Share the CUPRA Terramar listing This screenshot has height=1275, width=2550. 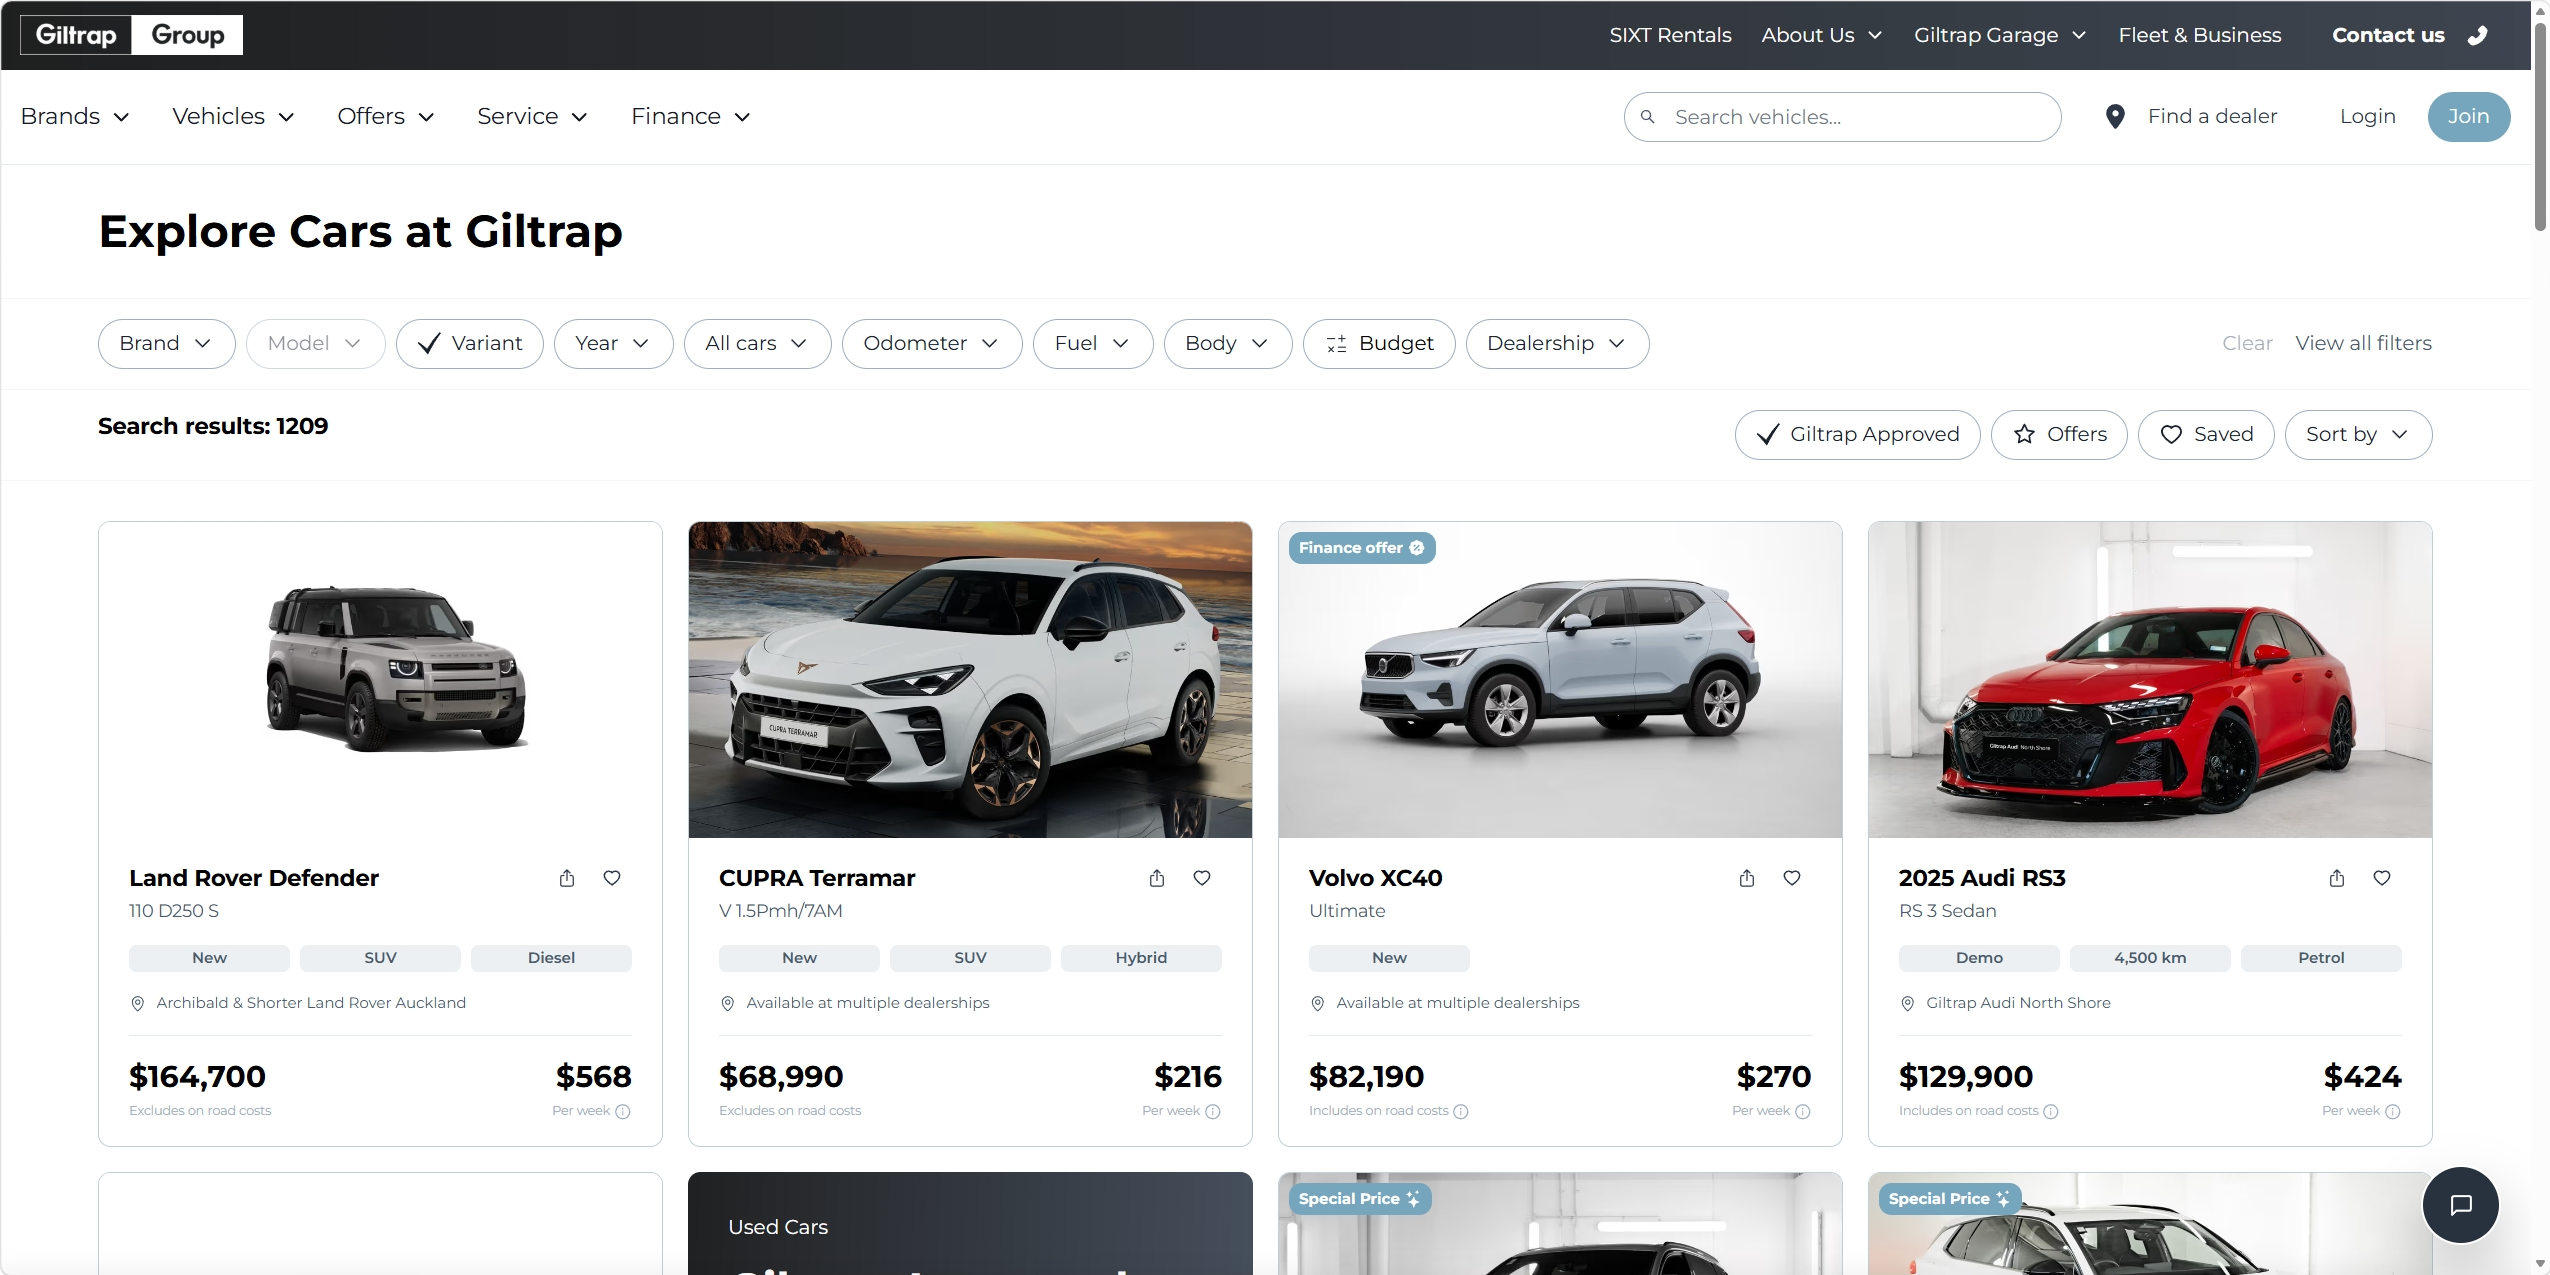tap(1157, 878)
